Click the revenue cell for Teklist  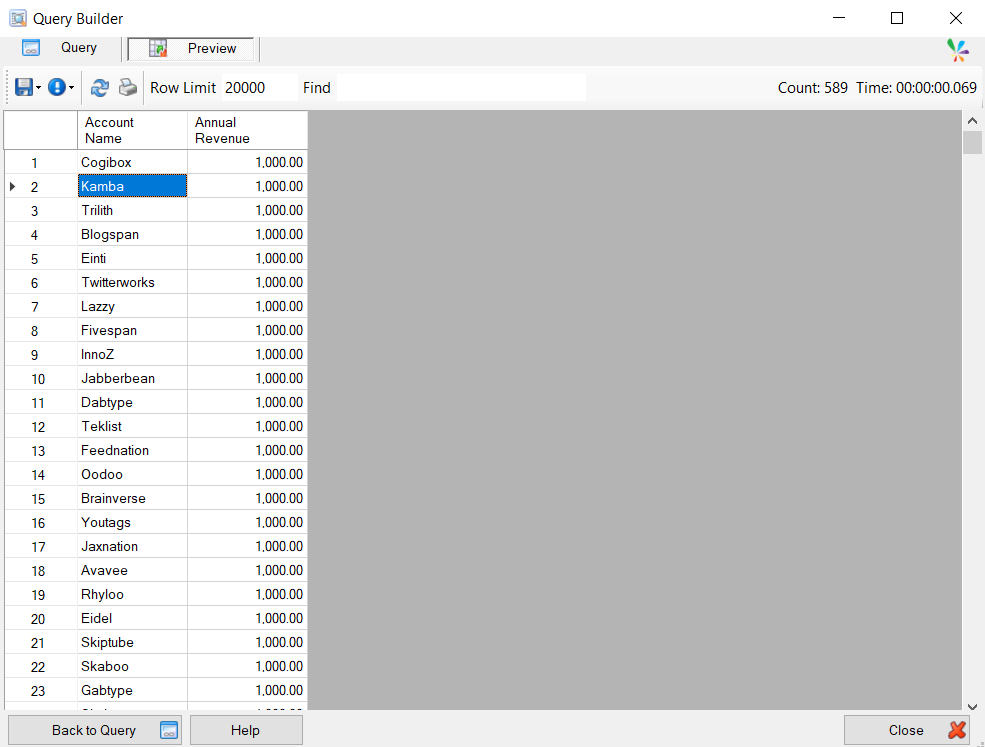pos(248,426)
